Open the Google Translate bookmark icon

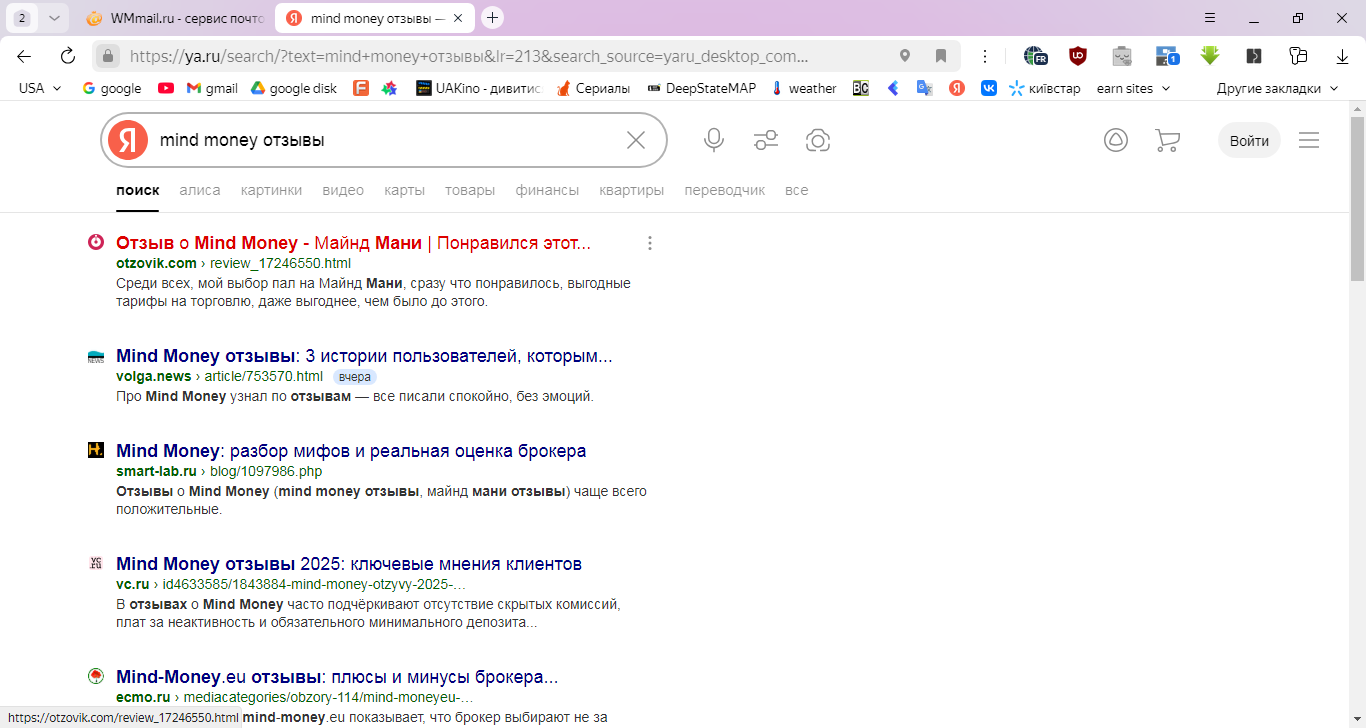[925, 88]
